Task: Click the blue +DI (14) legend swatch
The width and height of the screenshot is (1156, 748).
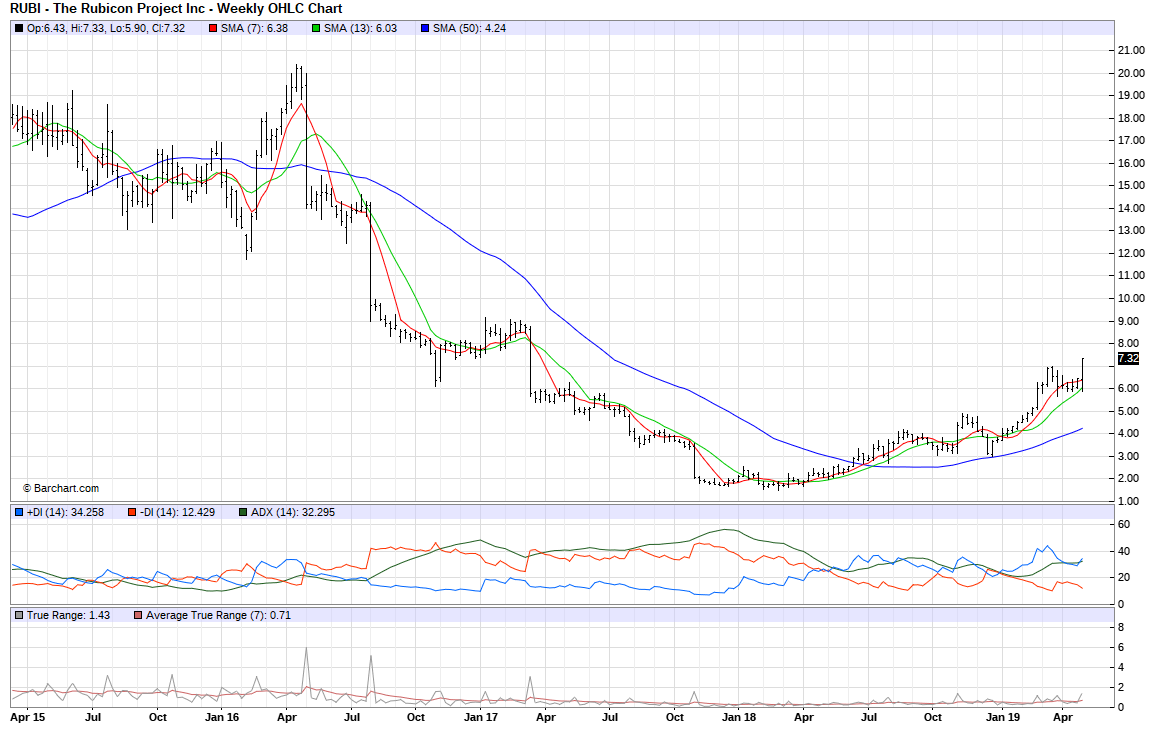Action: (x=19, y=512)
